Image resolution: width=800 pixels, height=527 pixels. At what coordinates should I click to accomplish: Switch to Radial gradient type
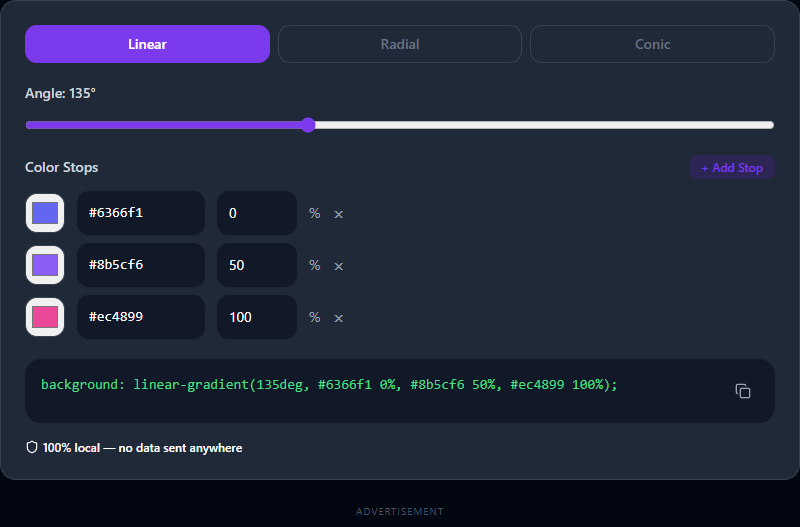point(400,44)
